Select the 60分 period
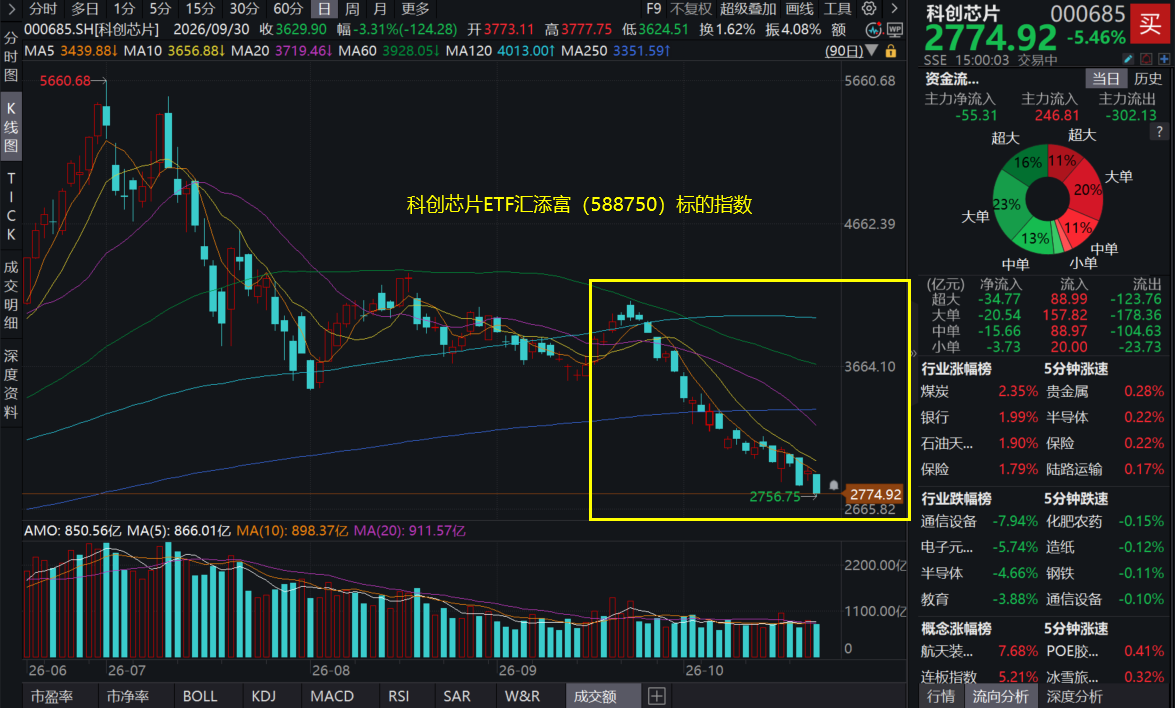 click(x=288, y=9)
